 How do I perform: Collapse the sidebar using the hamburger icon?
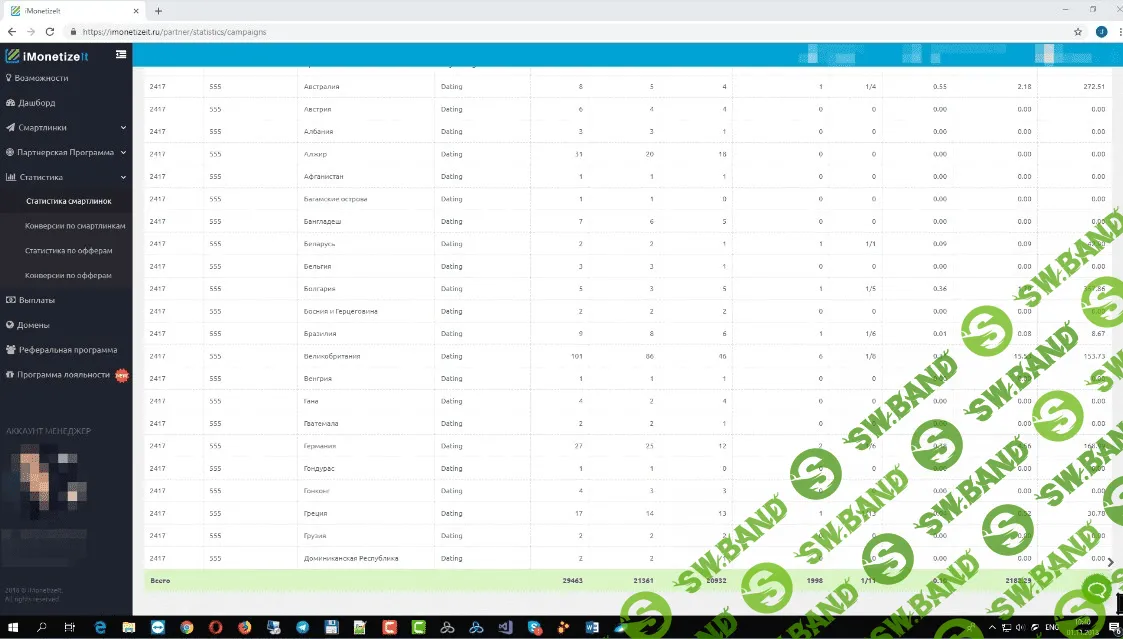(121, 54)
